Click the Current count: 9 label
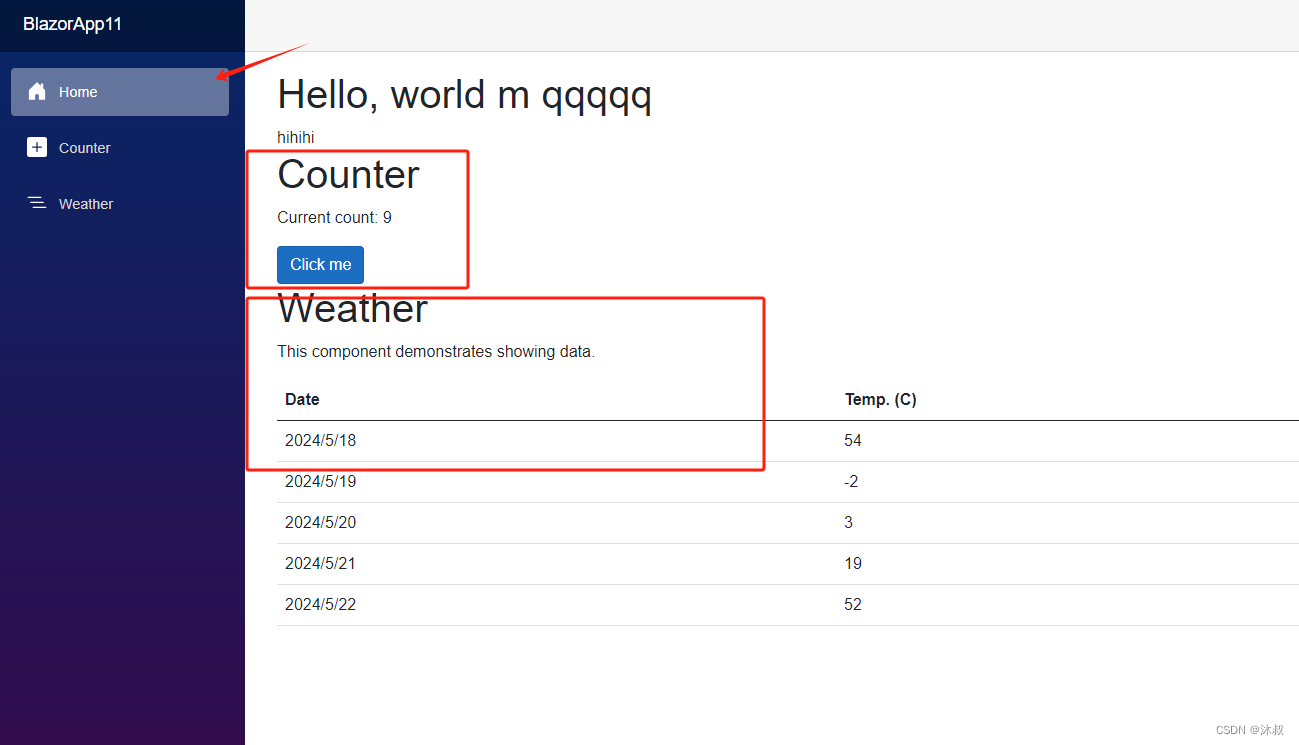1299x745 pixels. click(x=334, y=217)
